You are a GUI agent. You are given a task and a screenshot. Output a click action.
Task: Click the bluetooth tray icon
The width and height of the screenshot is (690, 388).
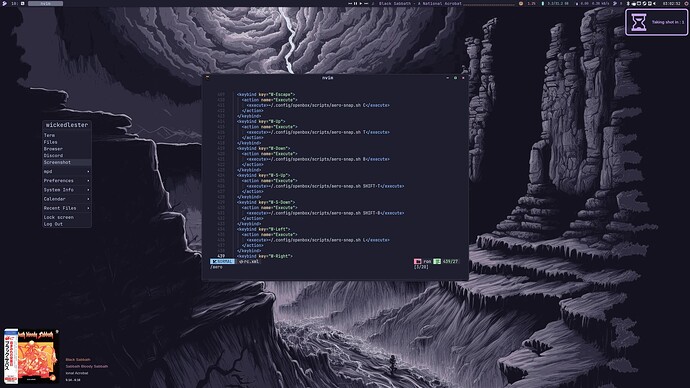pyautogui.click(x=628, y=4)
